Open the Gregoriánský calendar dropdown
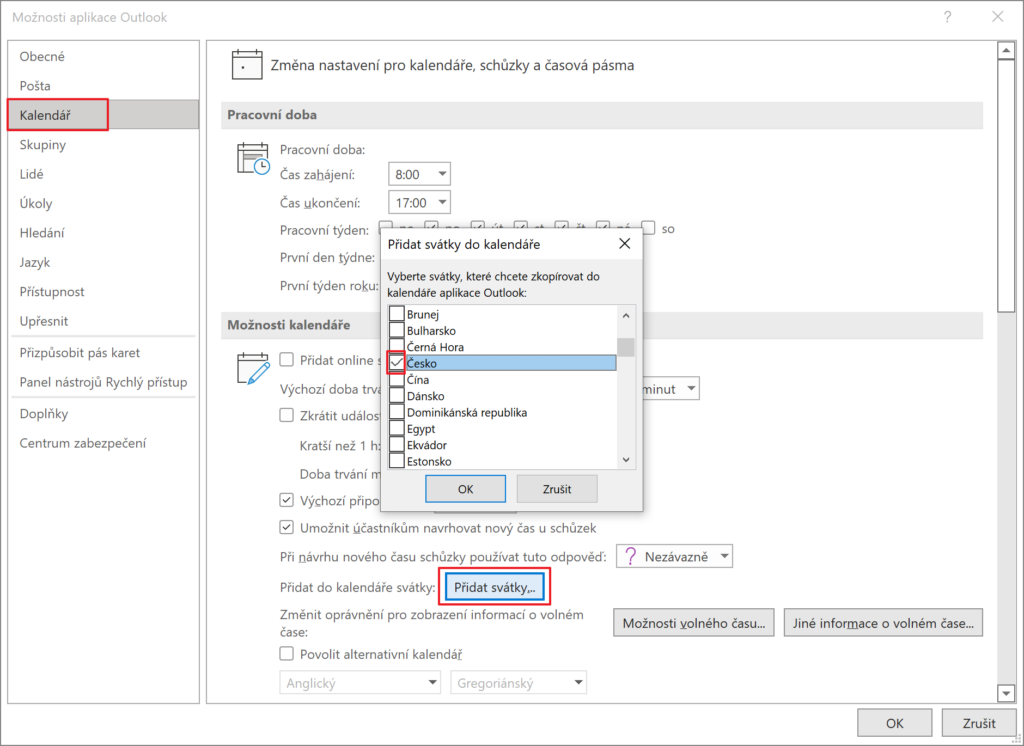Screen dimensions: 1024x746 click(519, 683)
